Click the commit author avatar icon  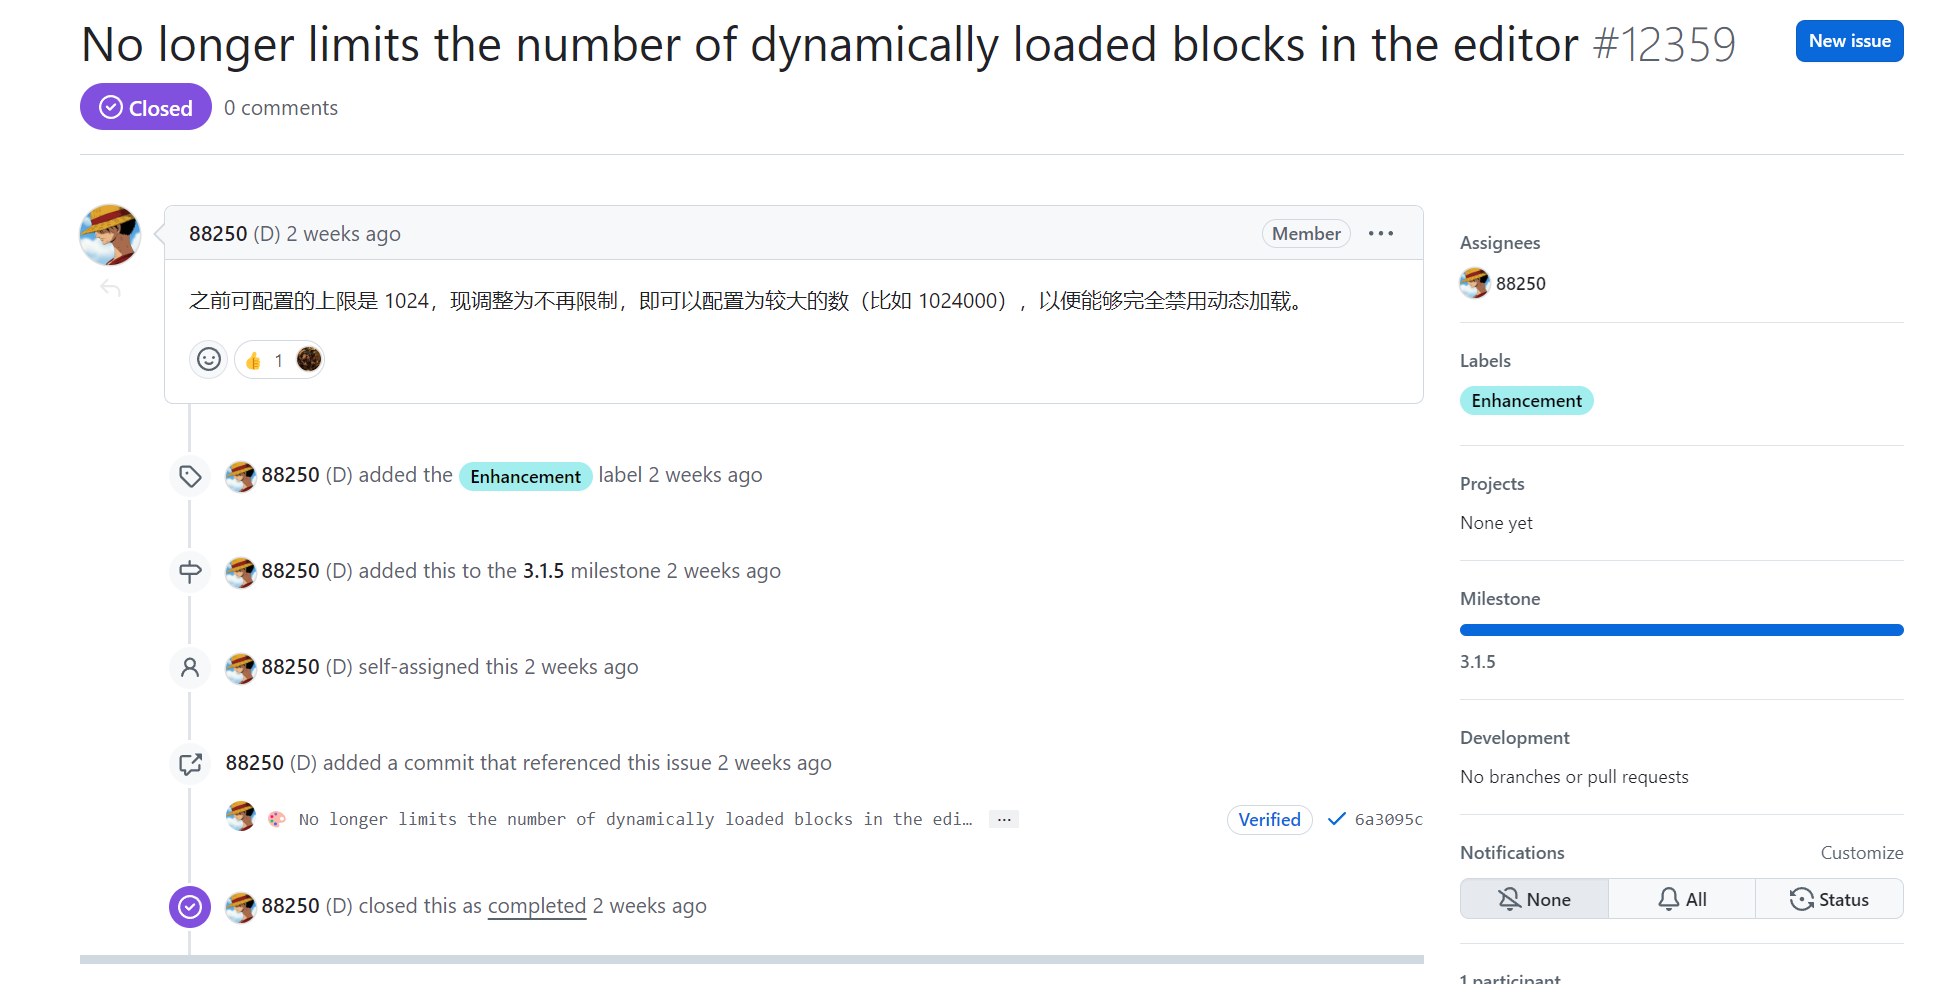[240, 816]
